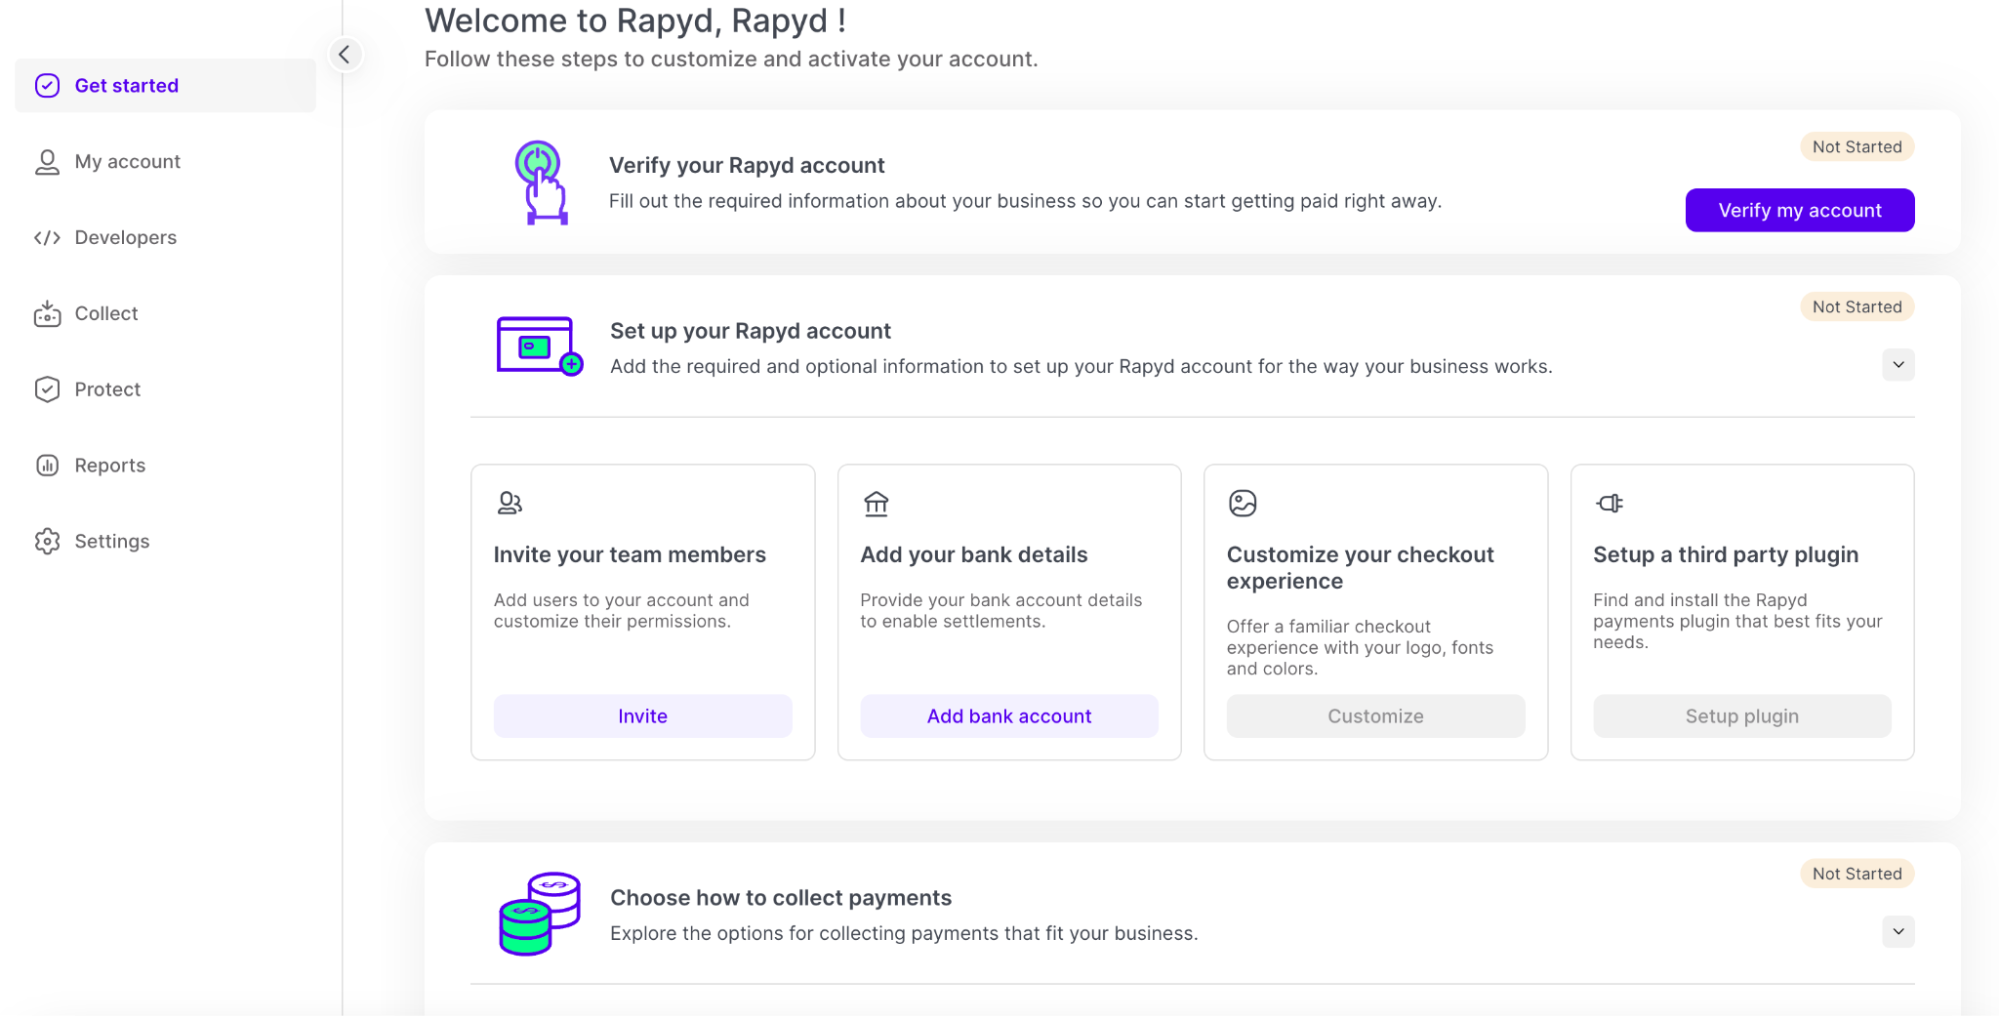
Task: Open the Get started menu item
Action: click(x=126, y=86)
